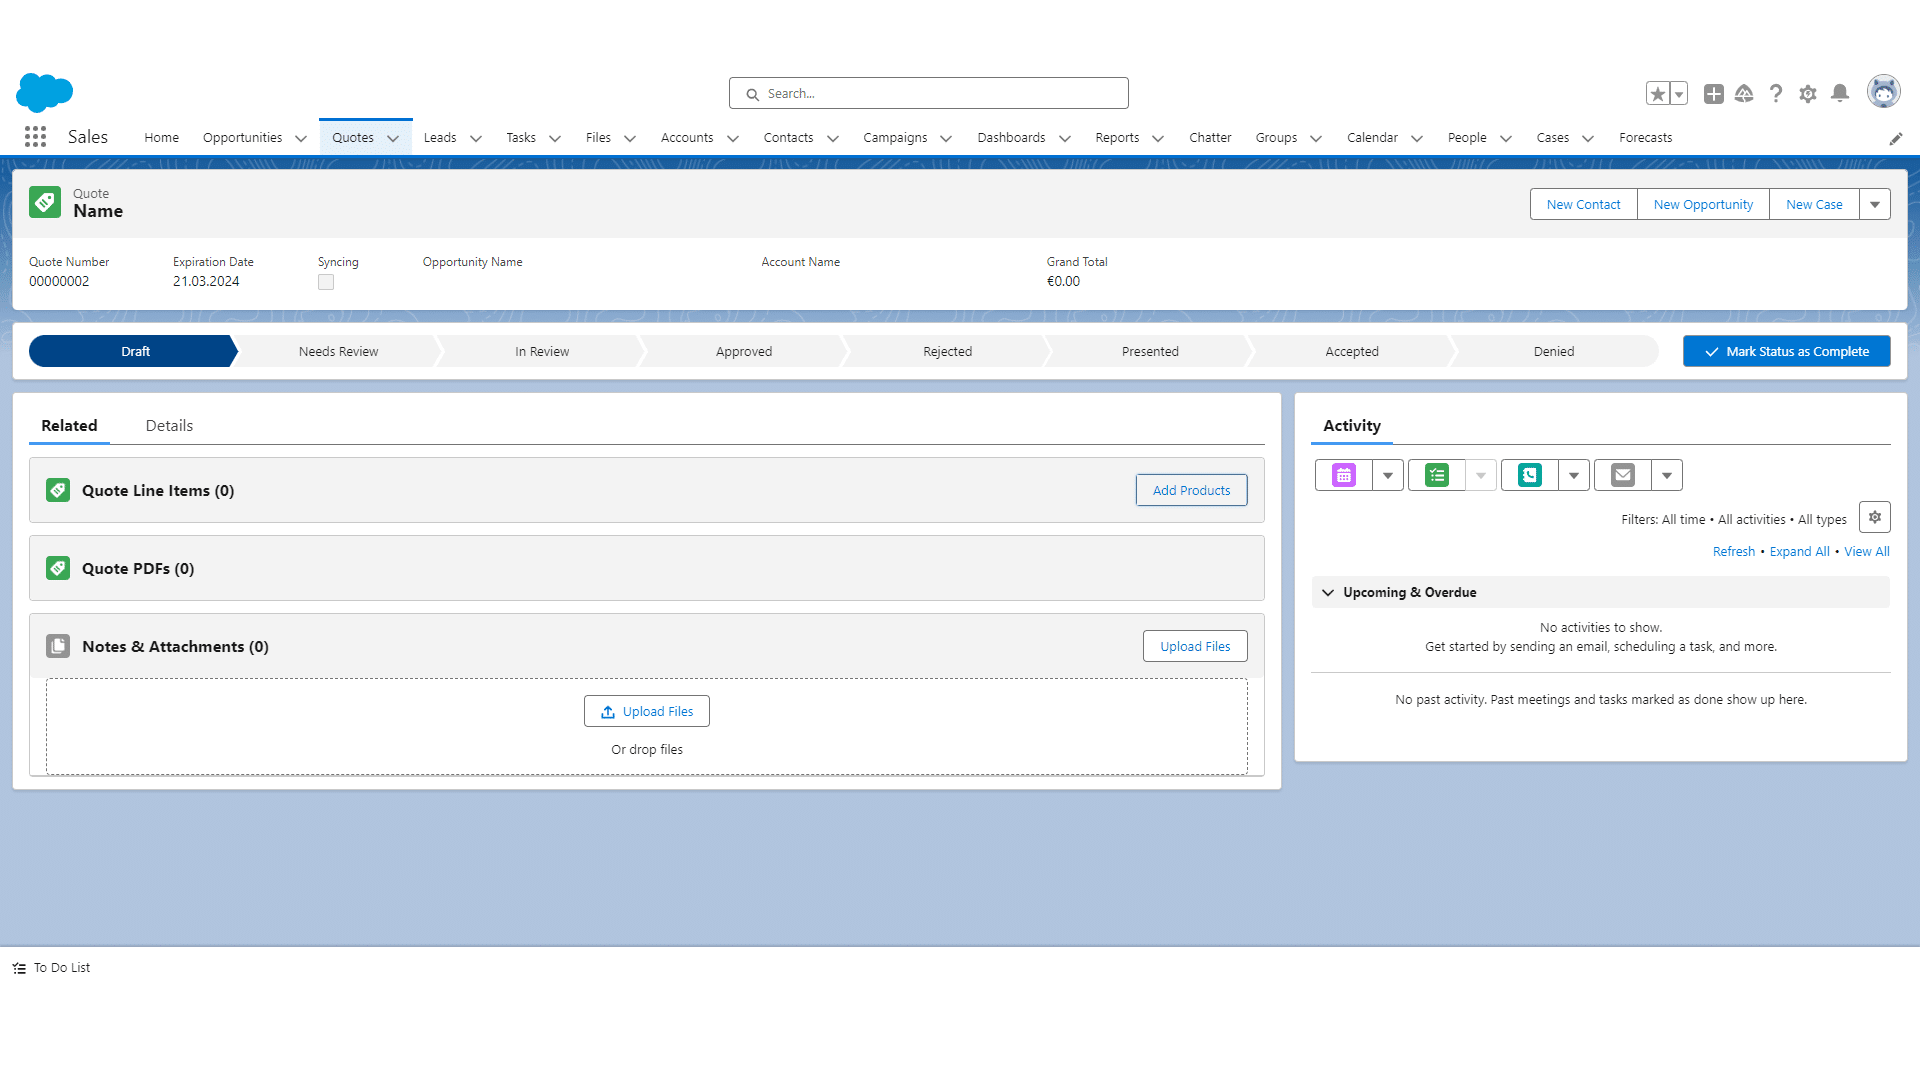Image resolution: width=1920 pixels, height=1080 pixels.
Task: Click the New Task checklist icon
Action: pos(1437,475)
